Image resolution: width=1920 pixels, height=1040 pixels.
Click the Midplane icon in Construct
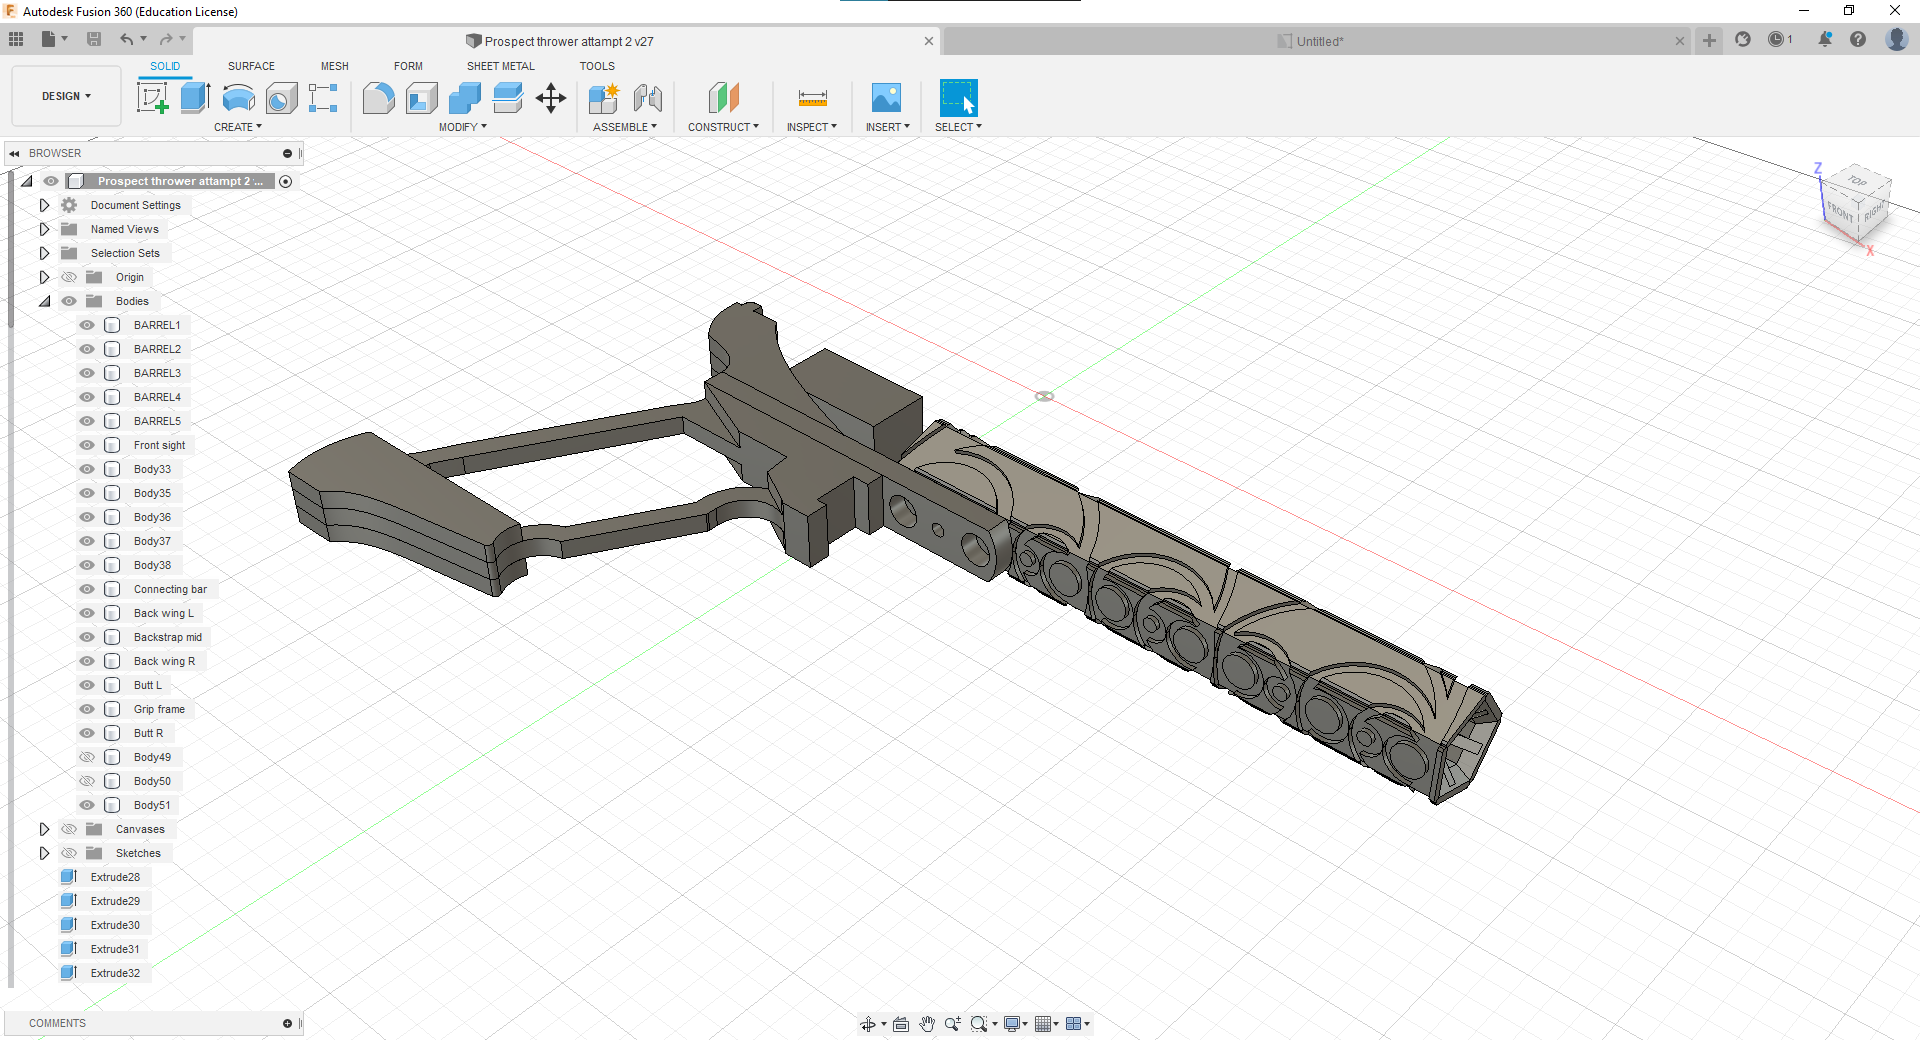[x=723, y=98]
